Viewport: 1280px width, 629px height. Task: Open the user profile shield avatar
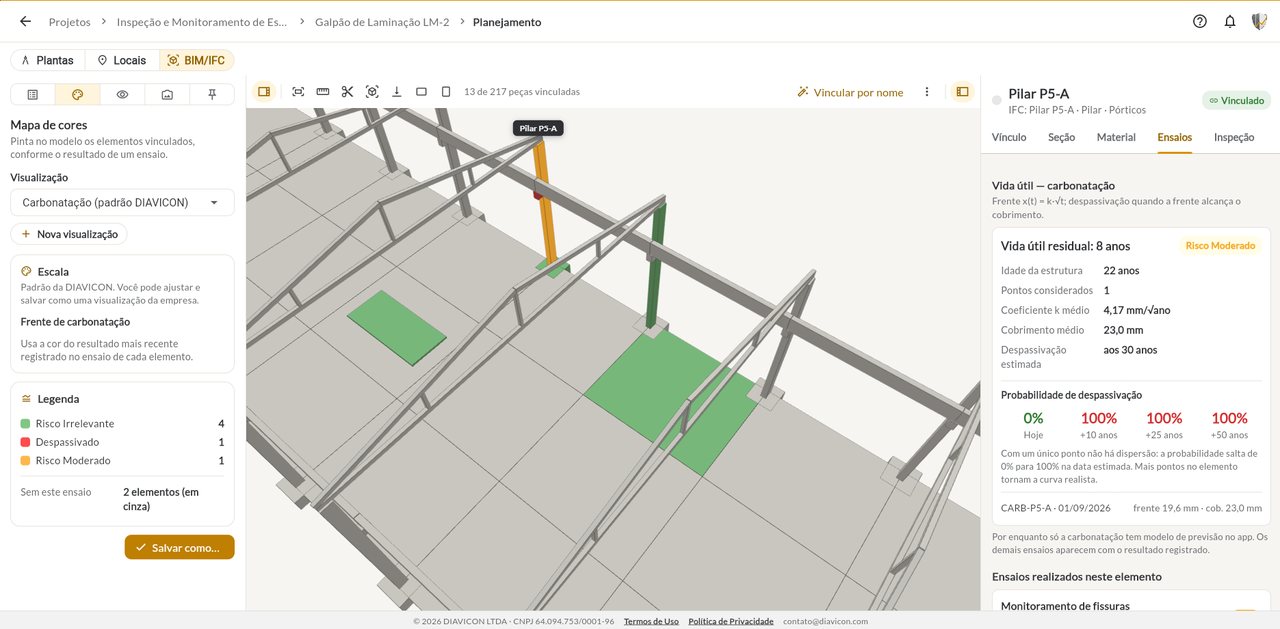click(x=1259, y=21)
